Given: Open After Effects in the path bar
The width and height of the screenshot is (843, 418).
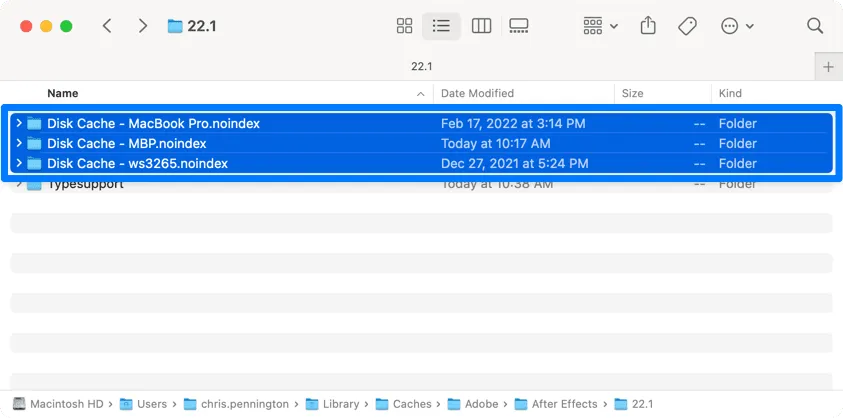Looking at the screenshot, I should click(x=556, y=404).
